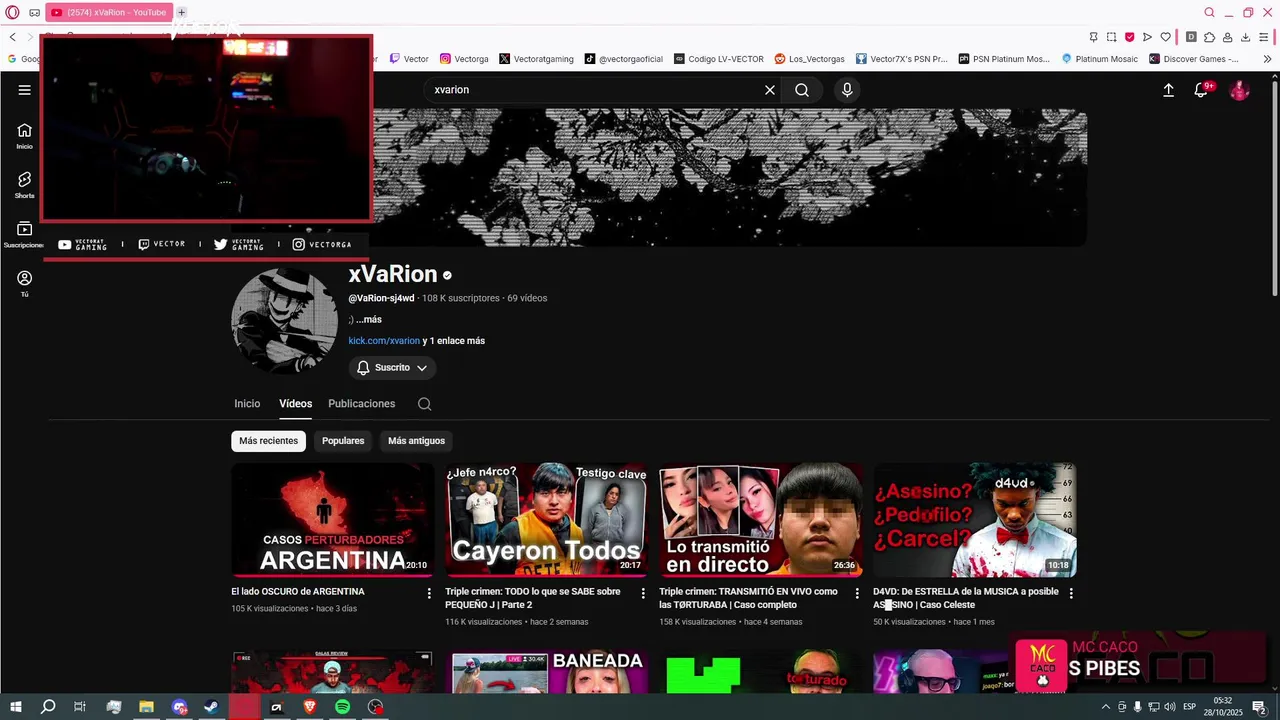Image resolution: width=1280 pixels, height=720 pixels.
Task: Open options for D4VD Caso Celeste video
Action: [1071, 593]
